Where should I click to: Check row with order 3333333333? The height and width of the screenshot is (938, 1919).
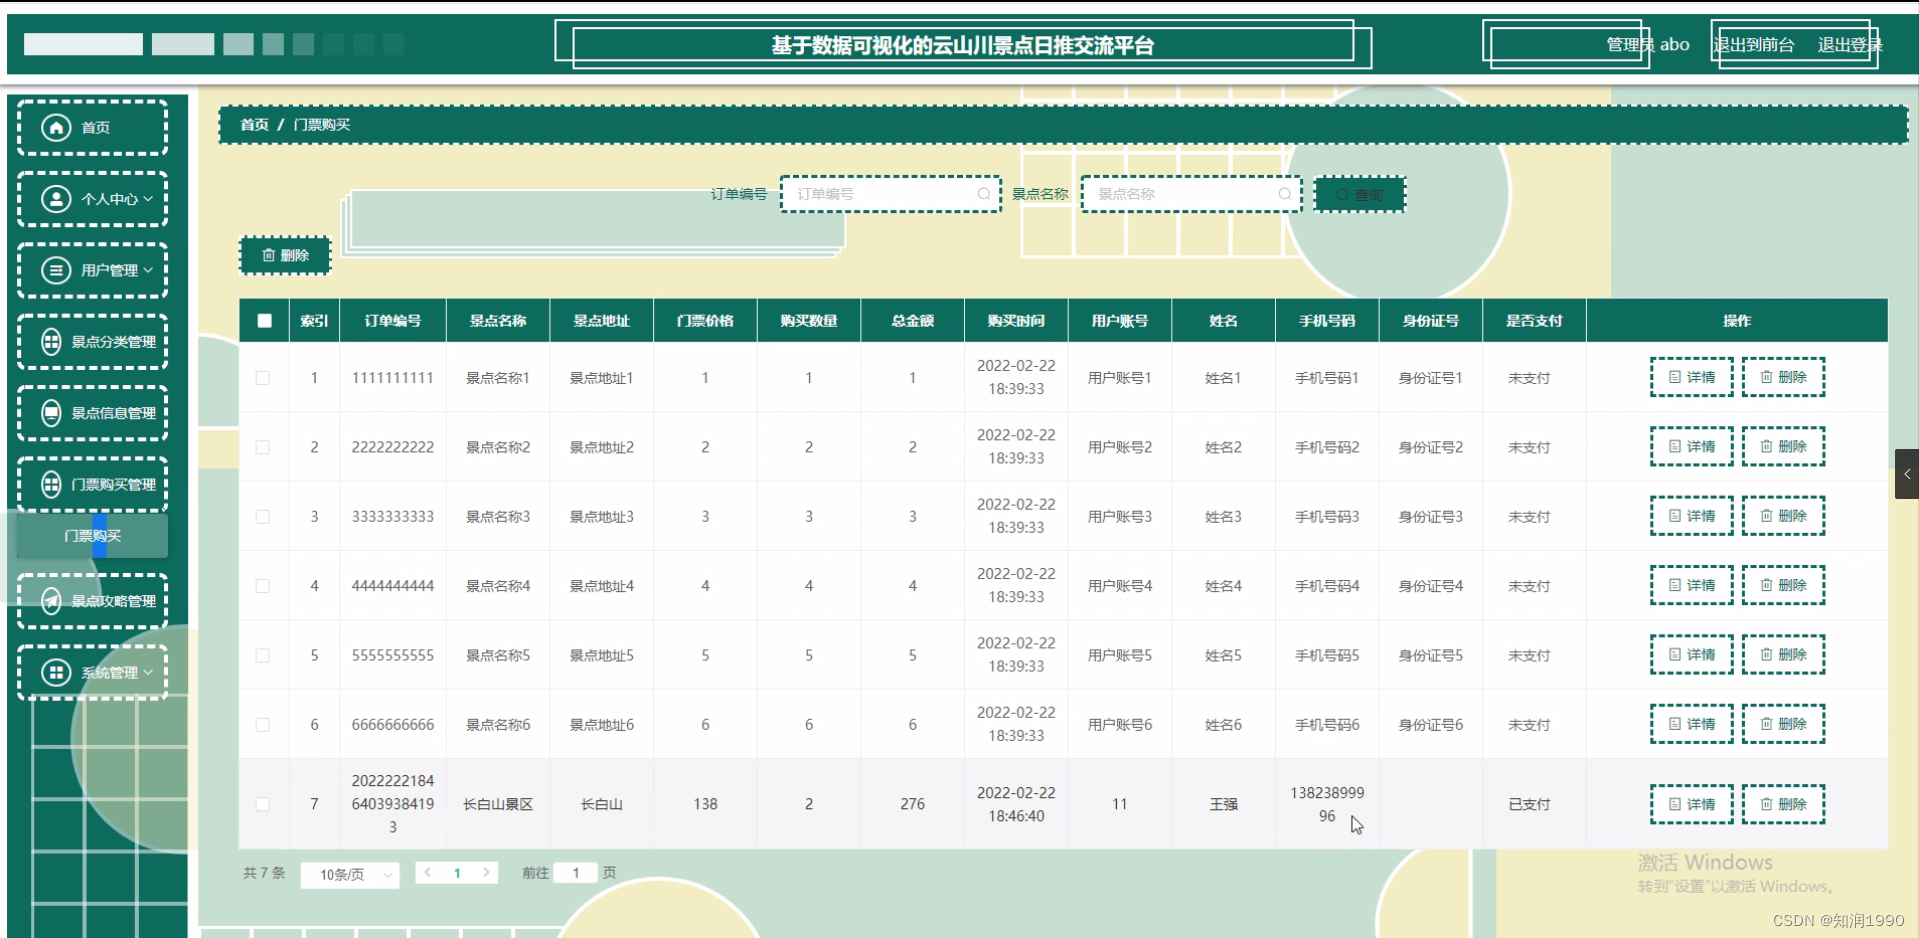[x=263, y=517]
